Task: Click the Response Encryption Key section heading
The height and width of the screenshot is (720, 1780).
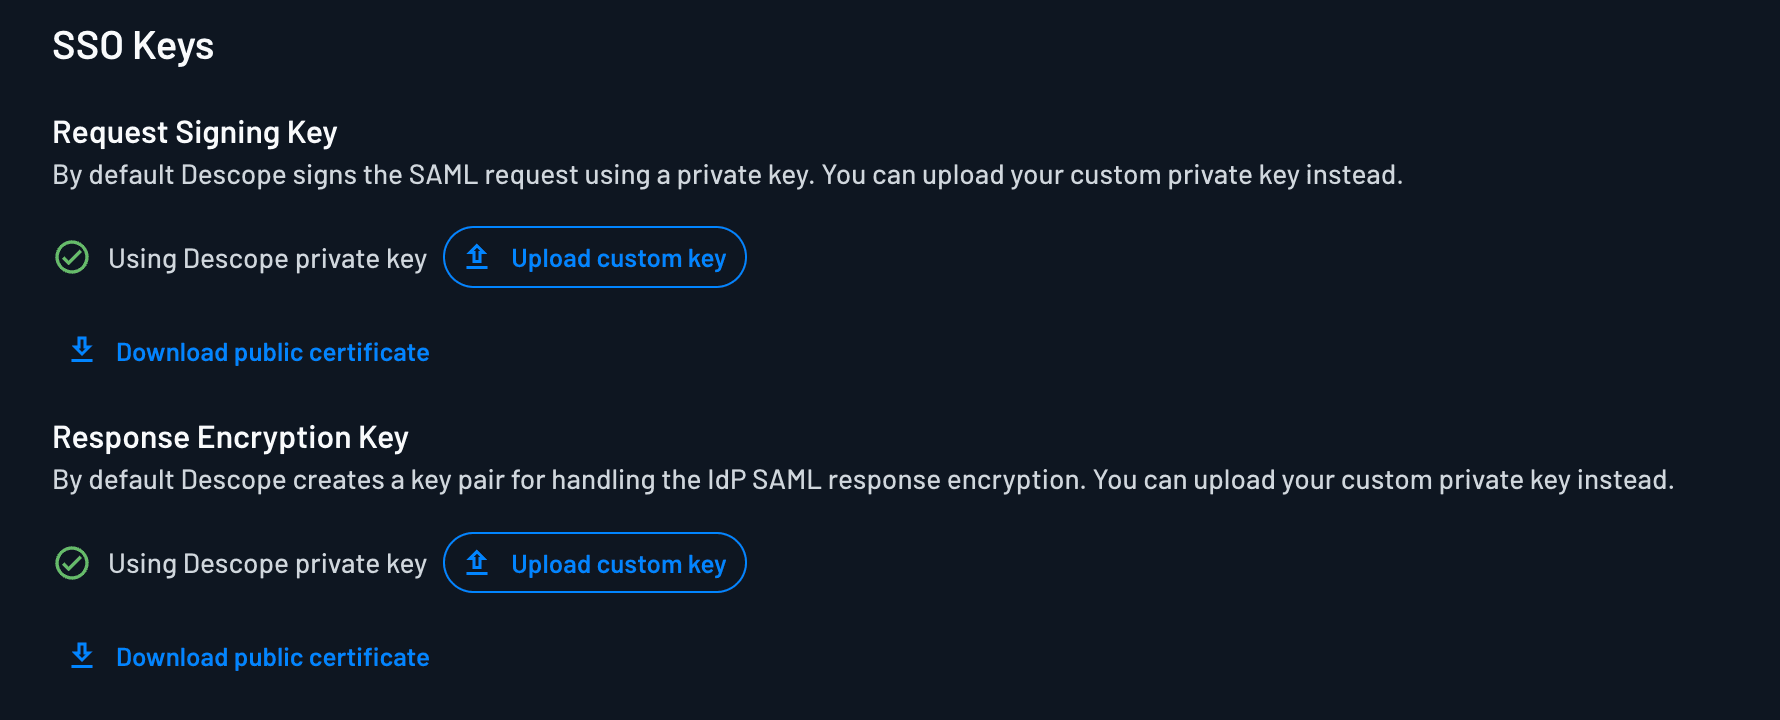Action: [x=230, y=437]
